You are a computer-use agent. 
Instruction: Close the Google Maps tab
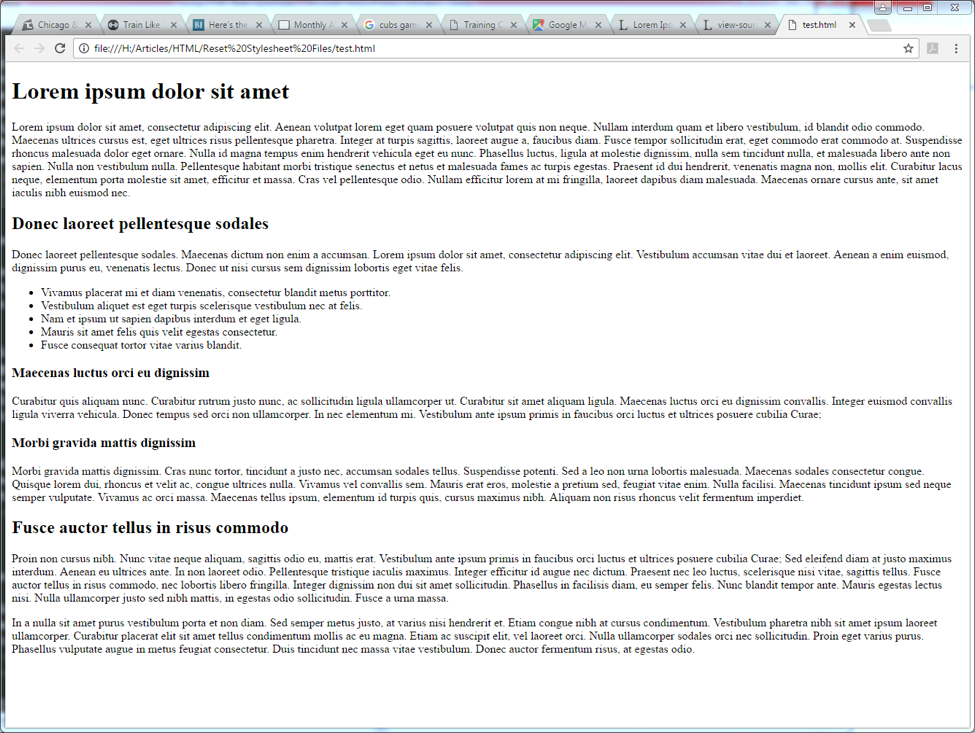coord(598,25)
